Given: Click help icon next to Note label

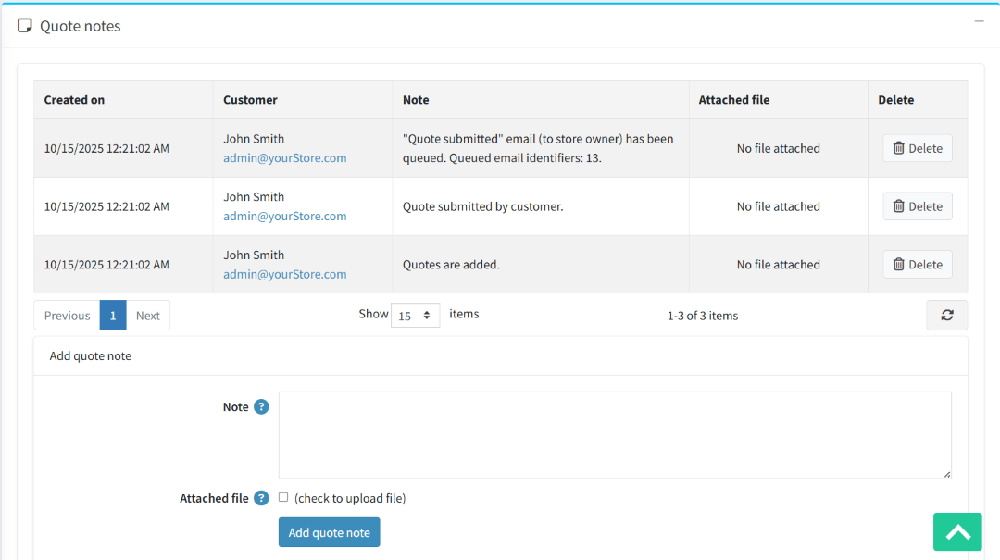Looking at the screenshot, I should click(261, 407).
